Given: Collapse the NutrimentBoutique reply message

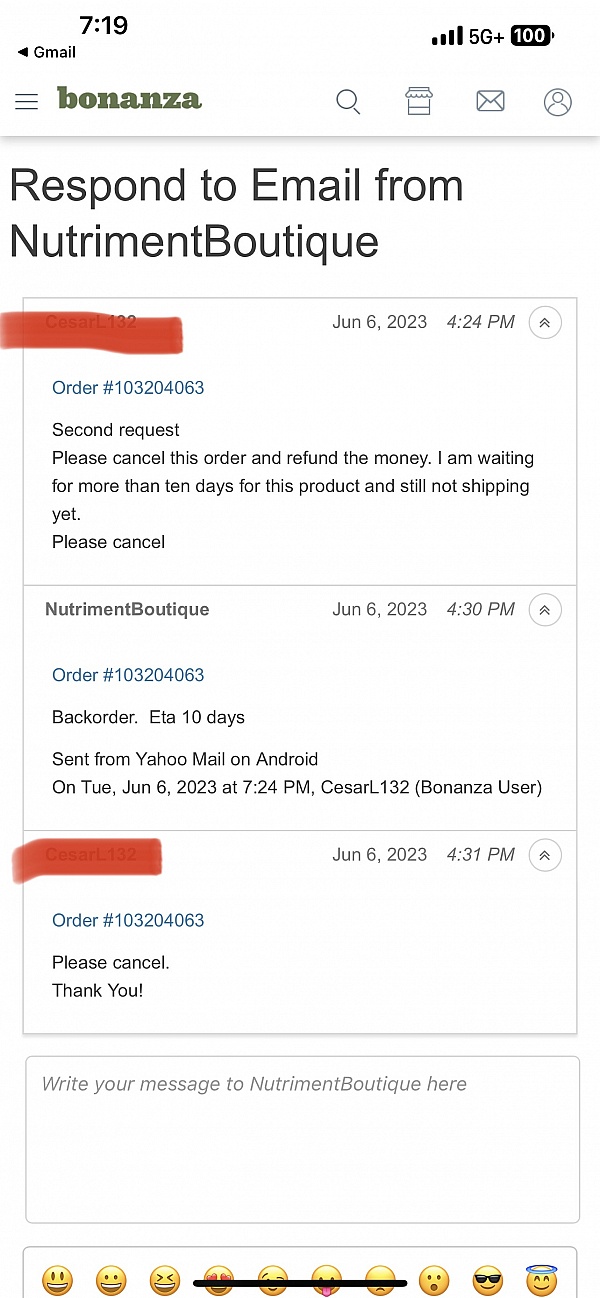Looking at the screenshot, I should (x=544, y=609).
